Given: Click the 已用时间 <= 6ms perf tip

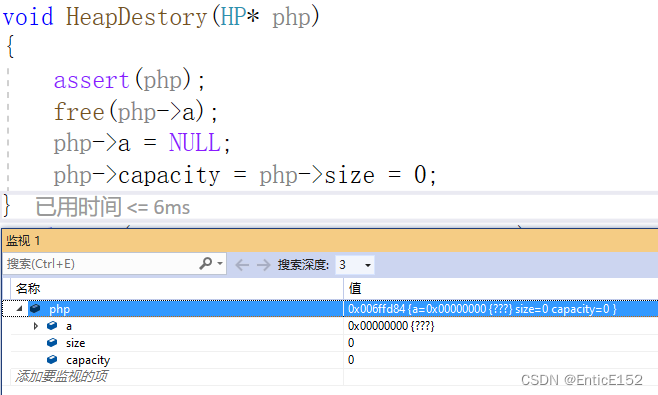Looking at the screenshot, I should tap(112, 207).
